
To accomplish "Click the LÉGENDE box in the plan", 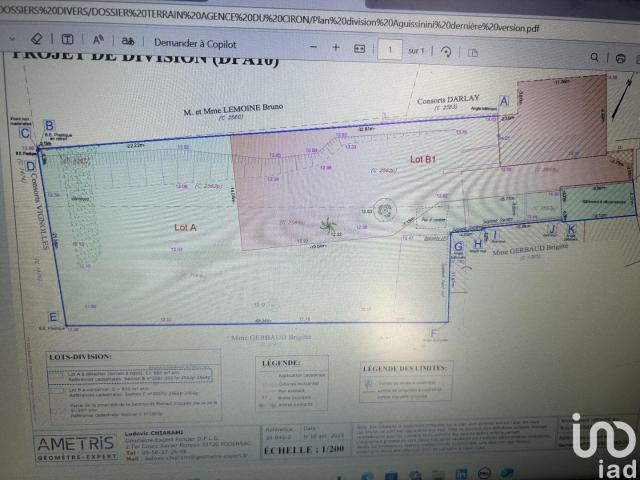I will (288, 385).
